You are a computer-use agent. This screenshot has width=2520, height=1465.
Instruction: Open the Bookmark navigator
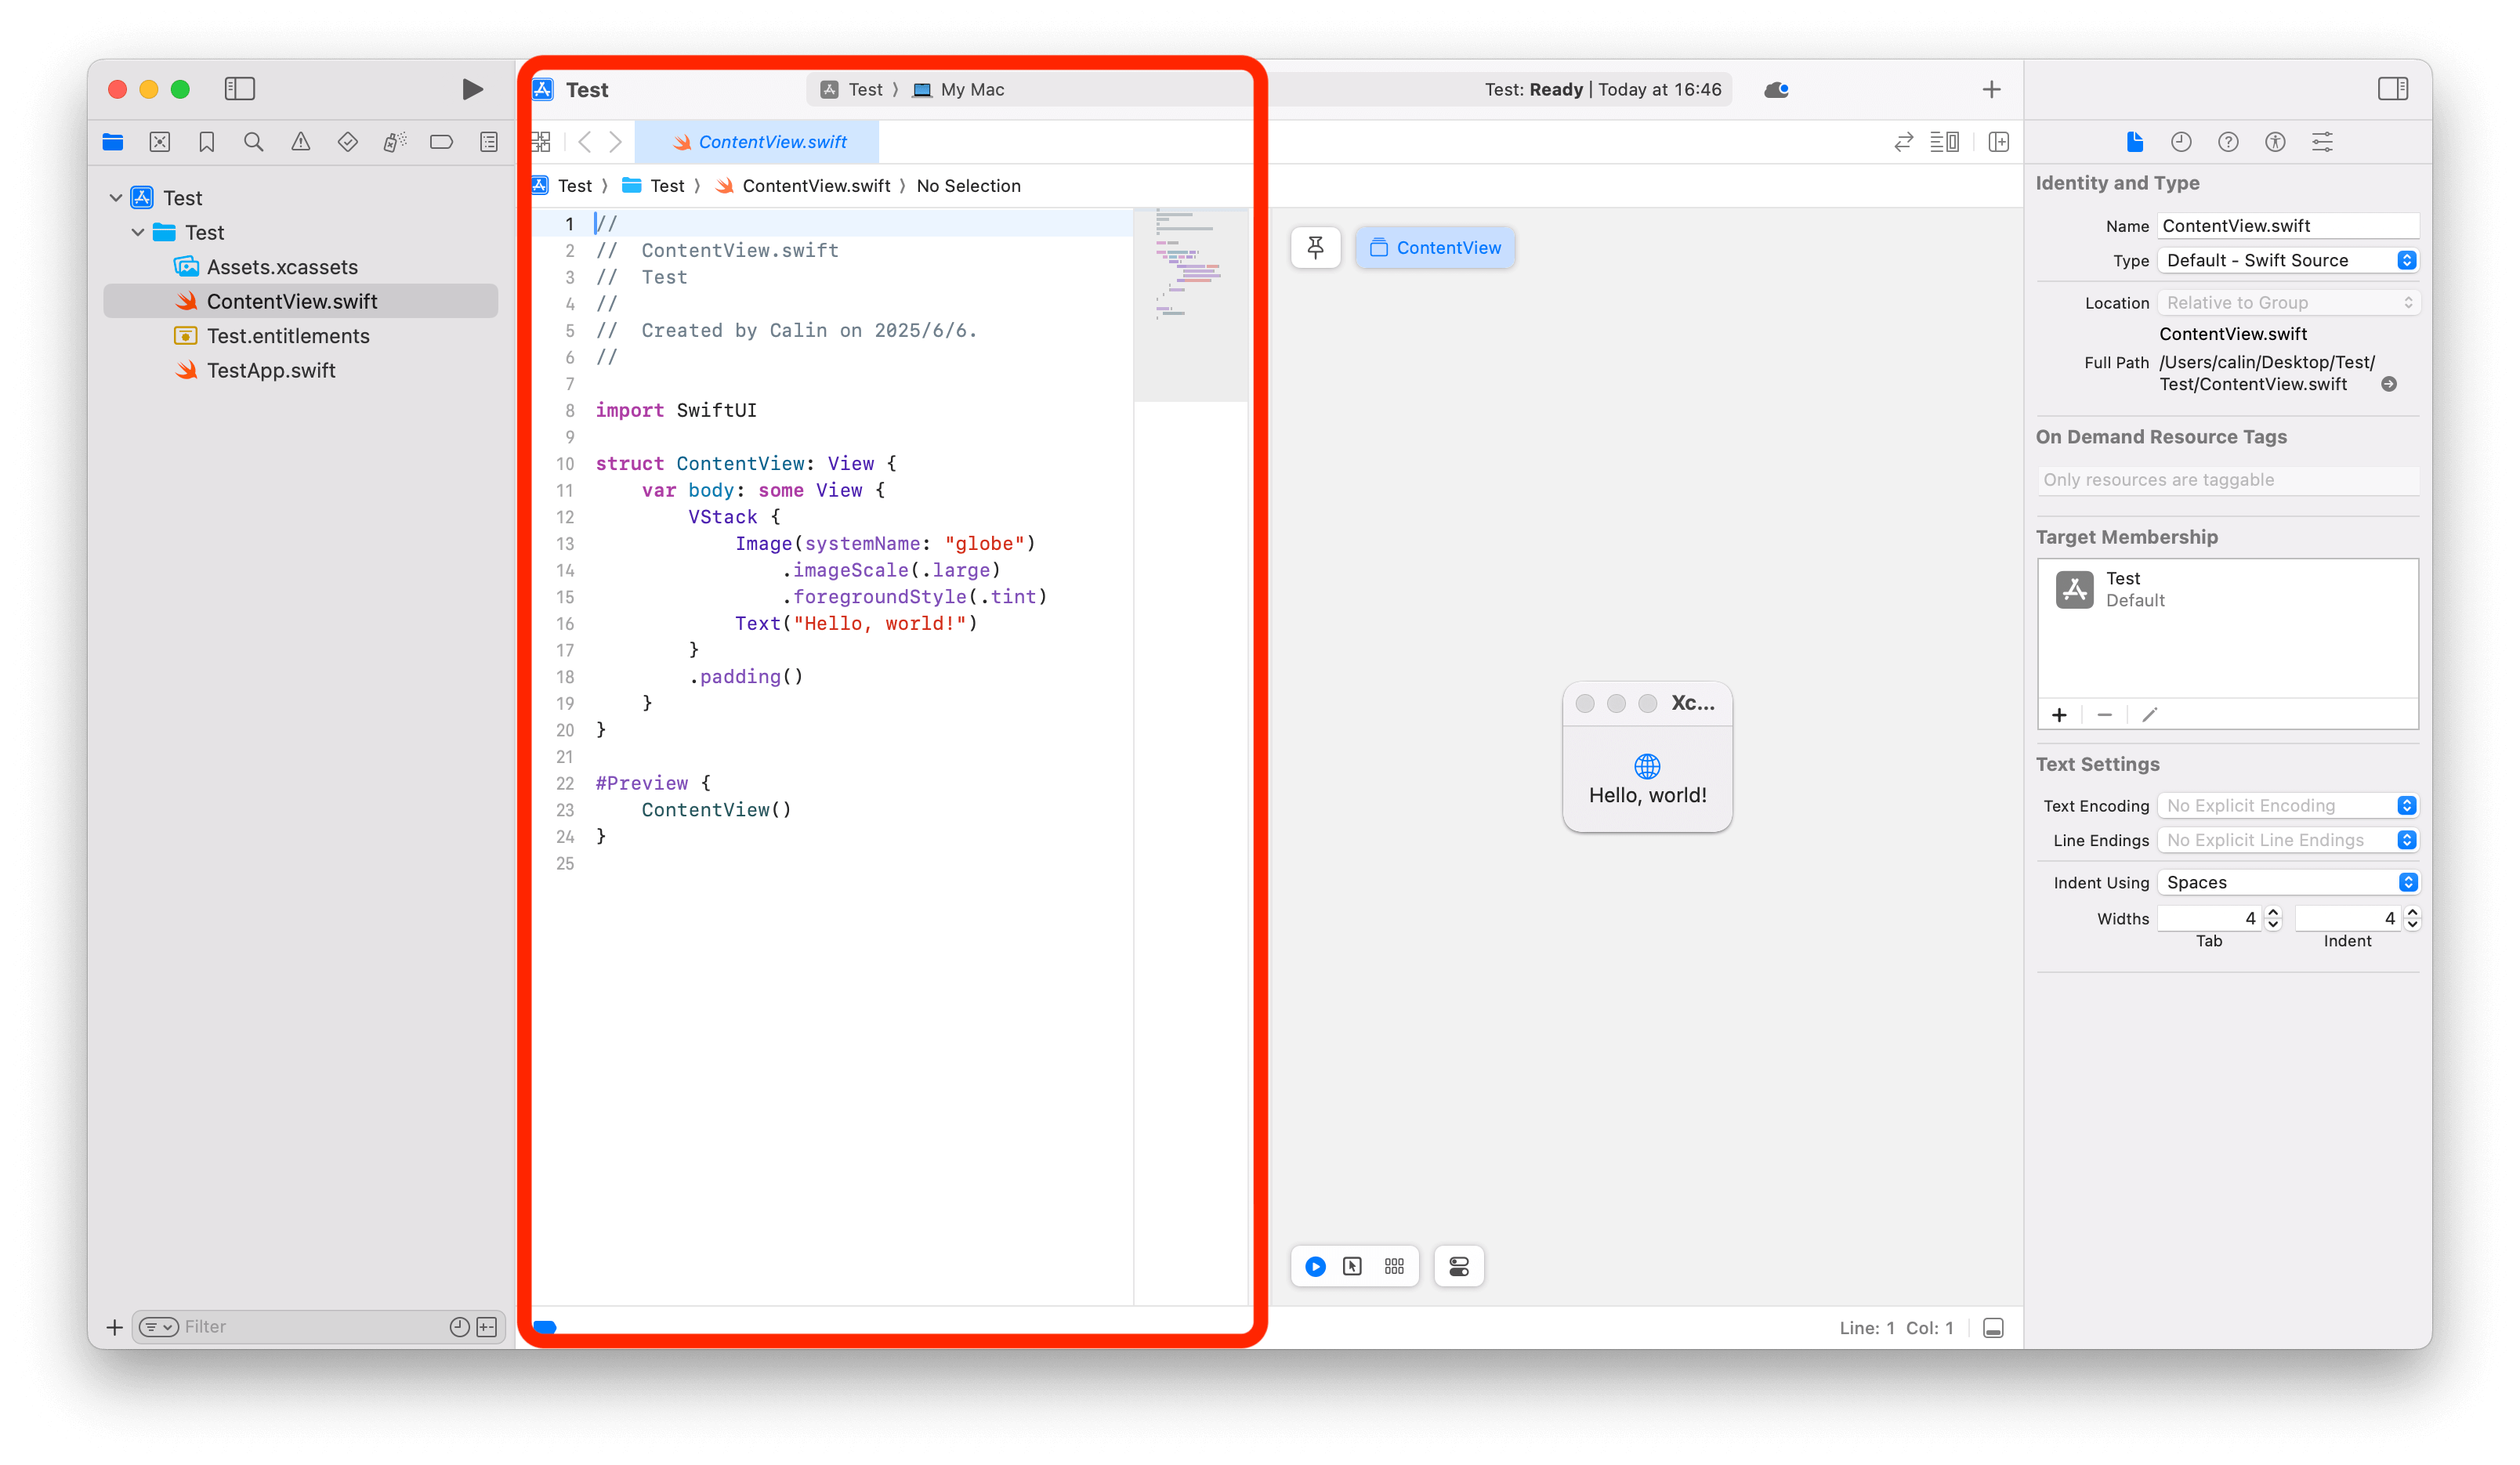click(x=207, y=142)
